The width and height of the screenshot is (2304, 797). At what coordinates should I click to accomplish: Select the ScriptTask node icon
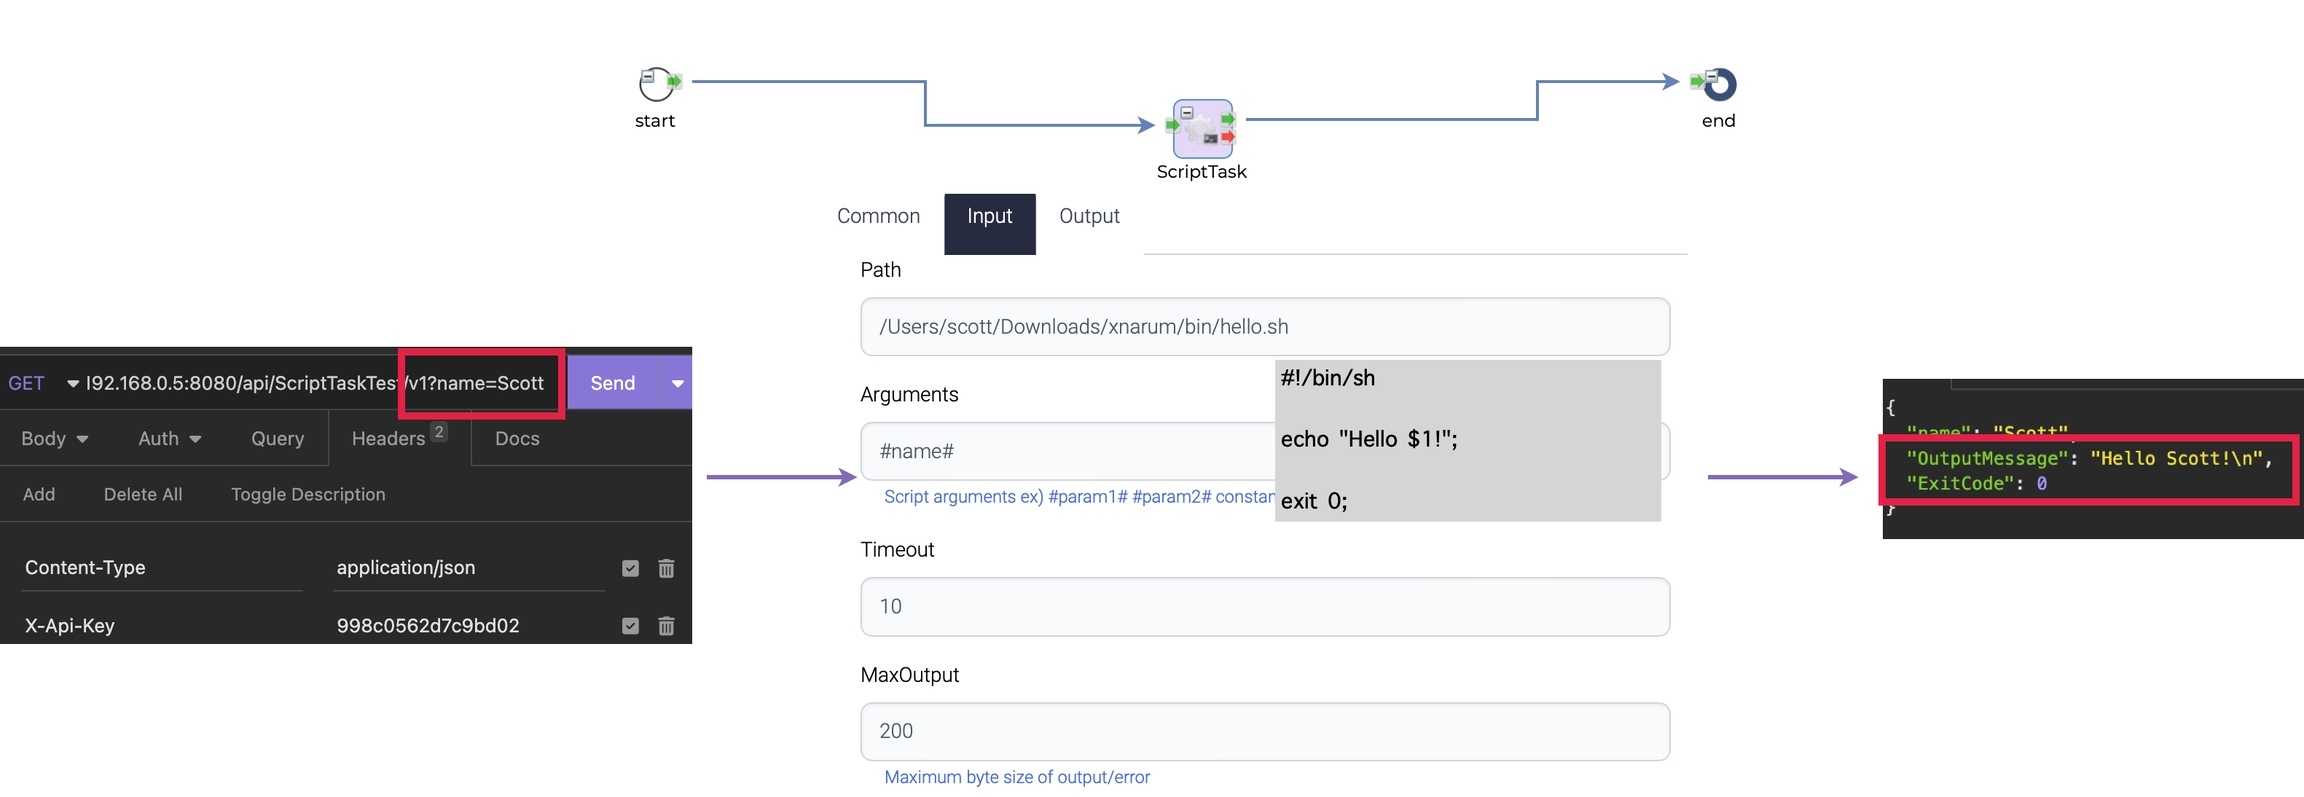[x=1202, y=128]
